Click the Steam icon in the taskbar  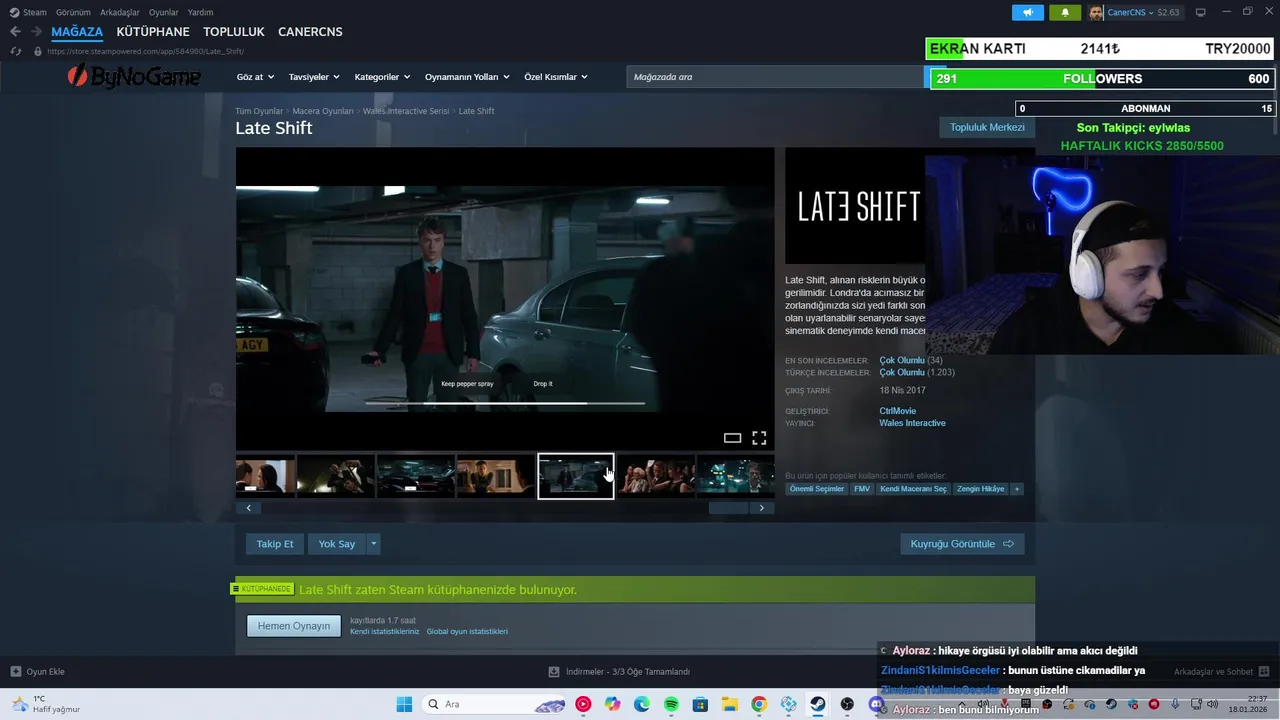pyautogui.click(x=818, y=704)
